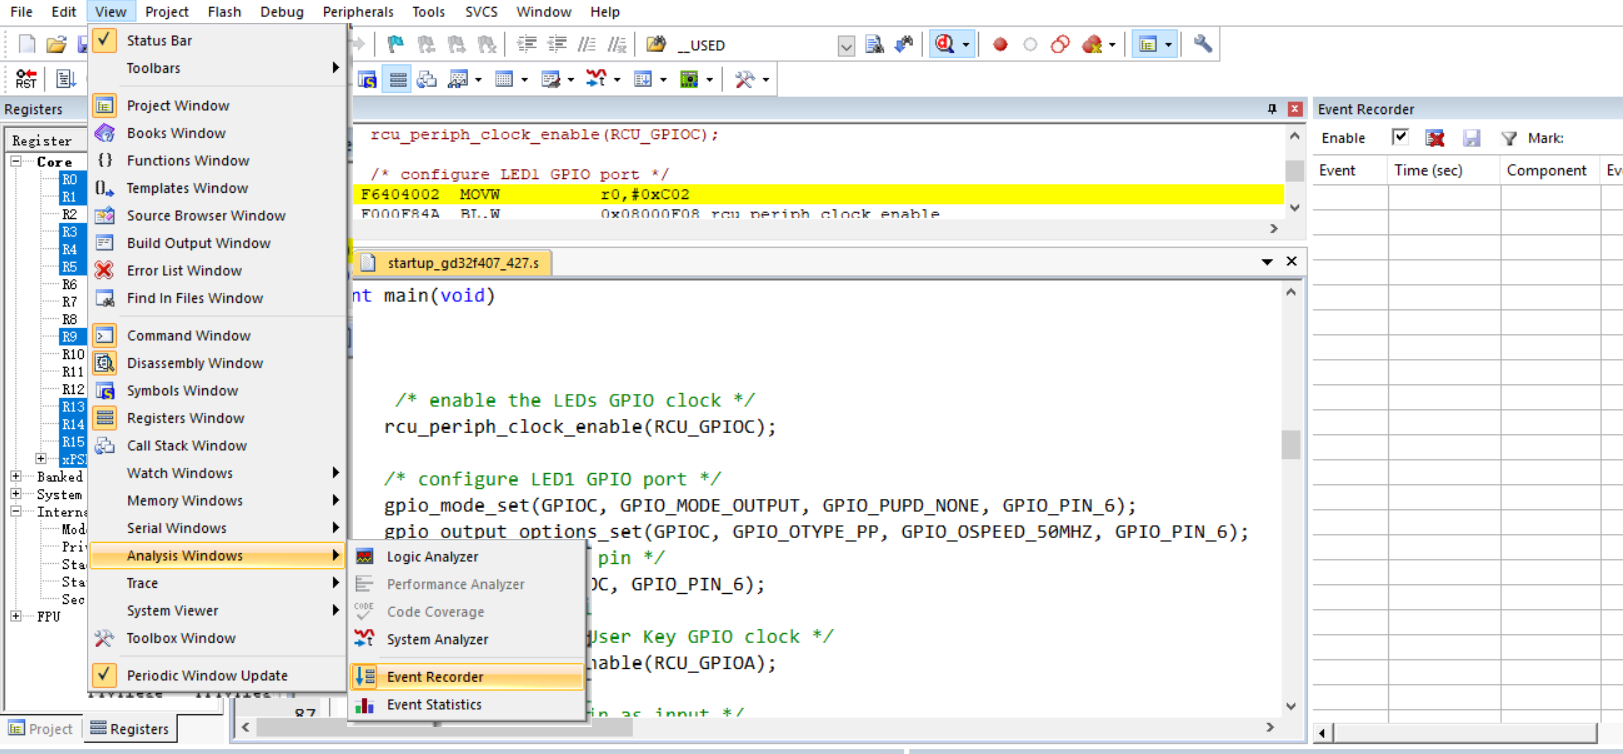Select Logic Analyzer menu entry
The width and height of the screenshot is (1623, 754).
[467, 557]
